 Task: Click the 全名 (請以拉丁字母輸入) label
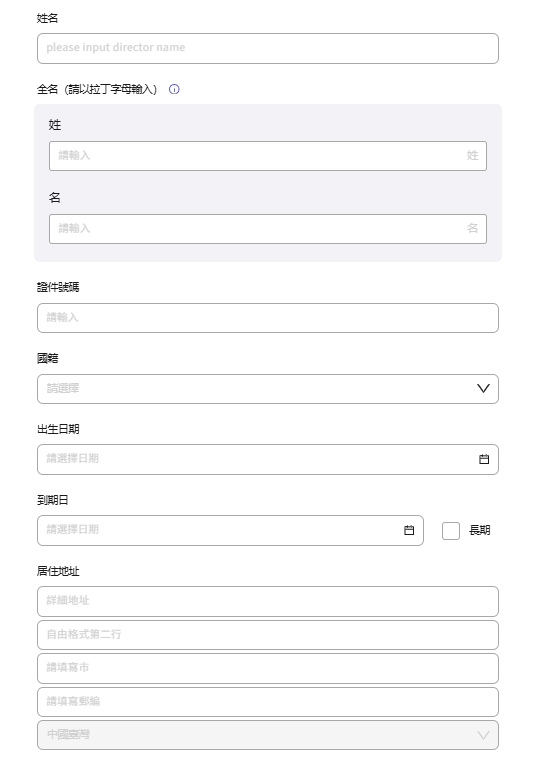97,89
